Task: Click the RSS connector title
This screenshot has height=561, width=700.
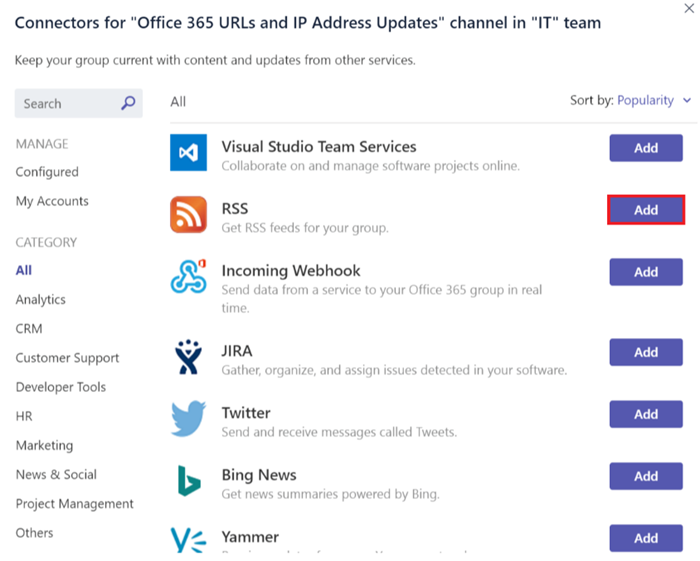Action: 235,209
